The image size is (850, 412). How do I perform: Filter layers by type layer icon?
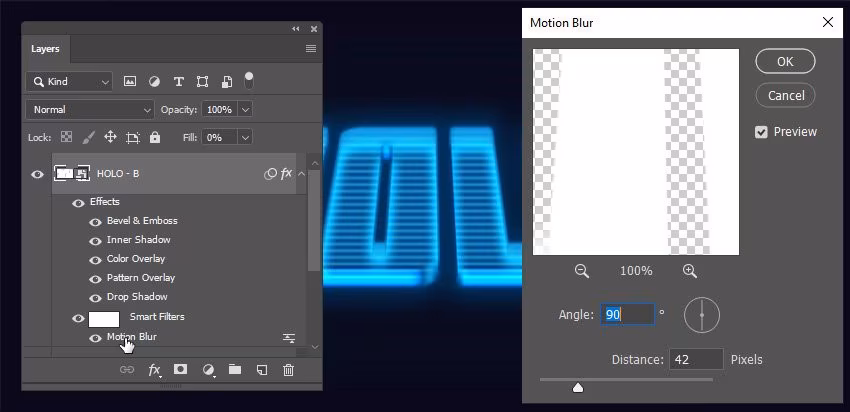click(178, 82)
